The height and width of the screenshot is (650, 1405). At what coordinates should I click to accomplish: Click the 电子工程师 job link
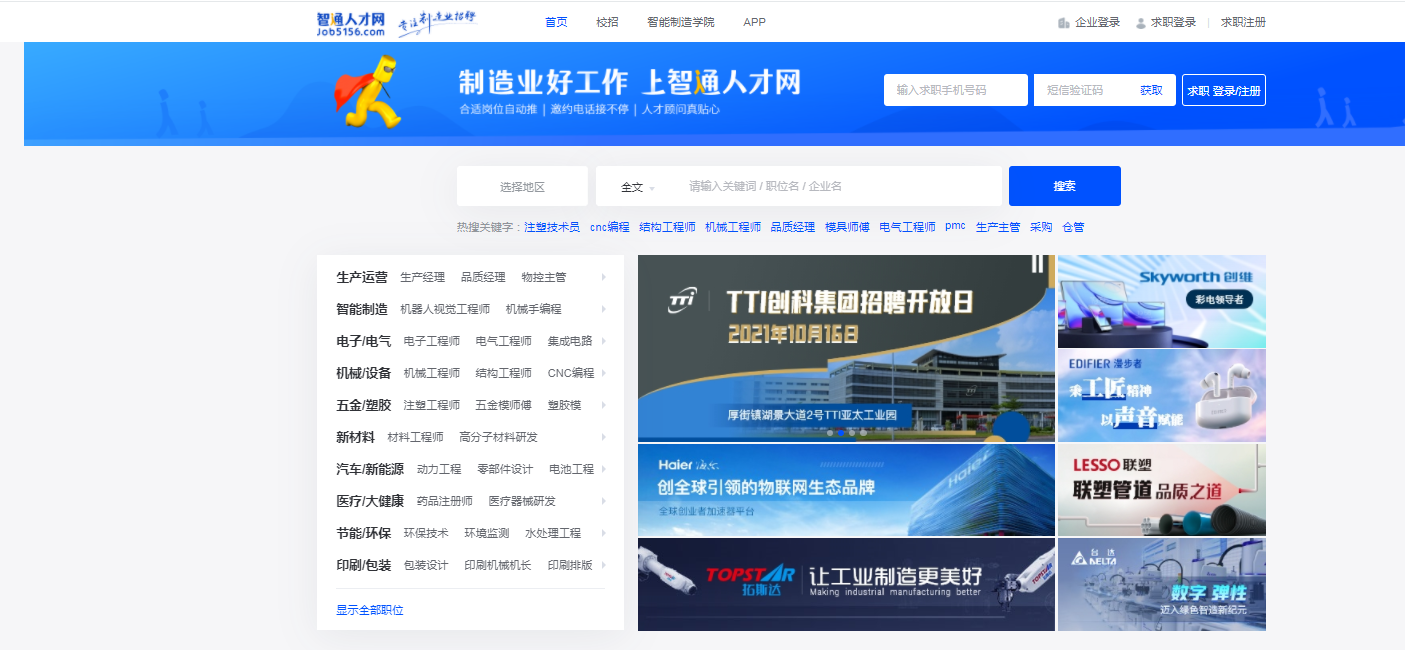(x=432, y=341)
